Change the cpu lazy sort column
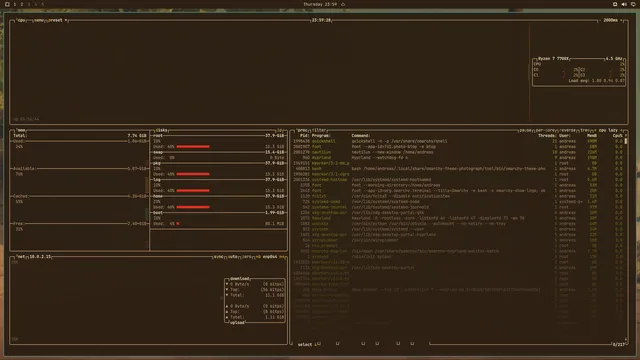640x360 pixels. 608,130
